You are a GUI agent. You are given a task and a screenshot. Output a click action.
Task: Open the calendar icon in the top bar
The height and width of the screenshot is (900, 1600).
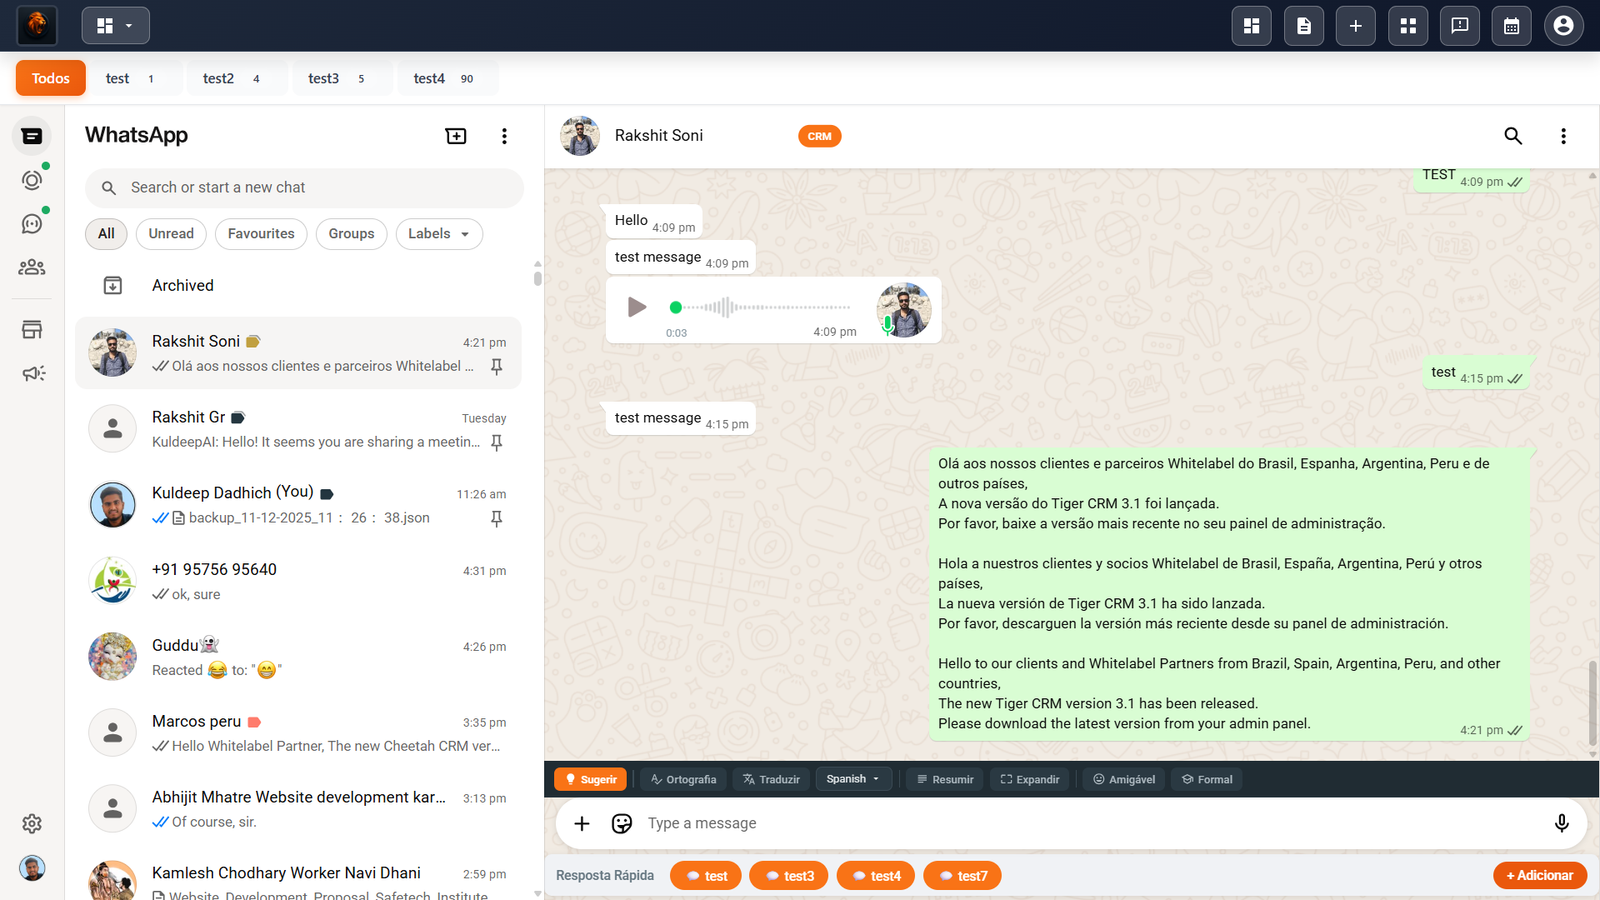(1511, 25)
